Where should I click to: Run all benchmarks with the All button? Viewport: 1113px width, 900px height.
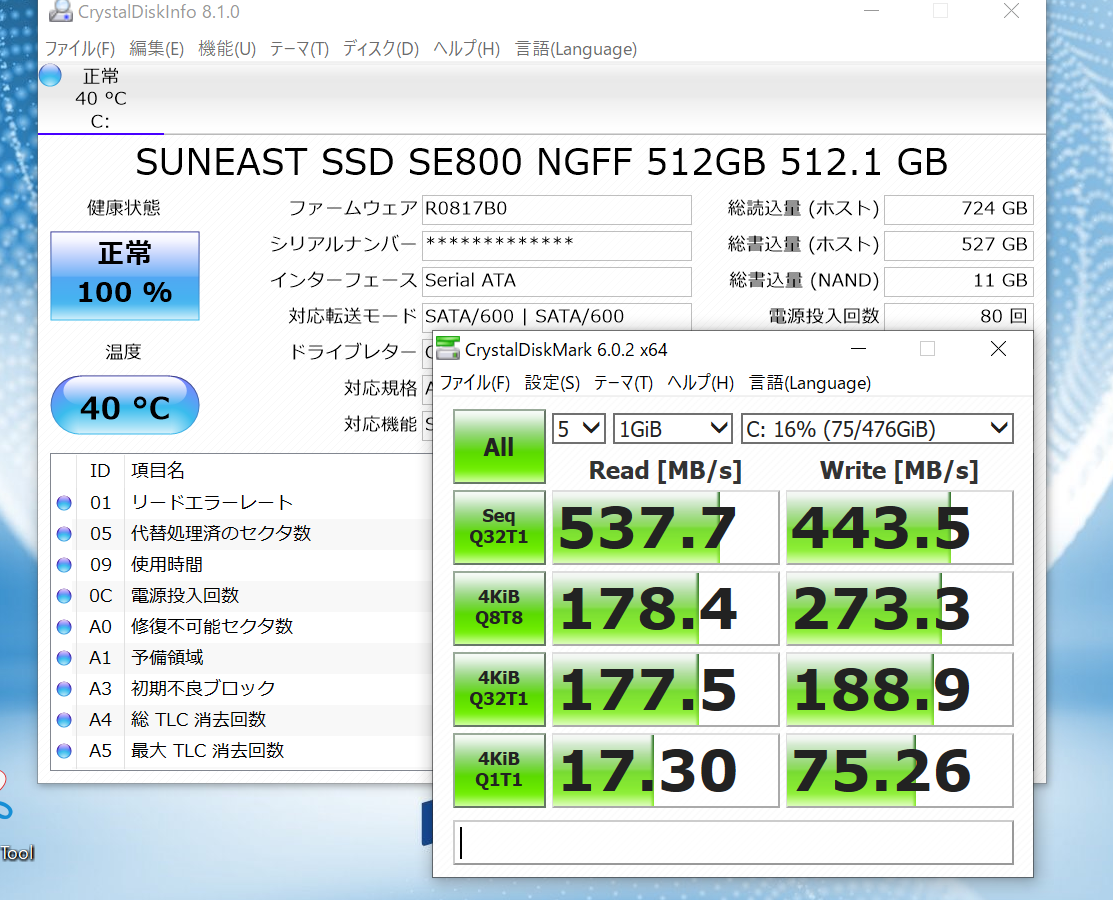click(499, 446)
